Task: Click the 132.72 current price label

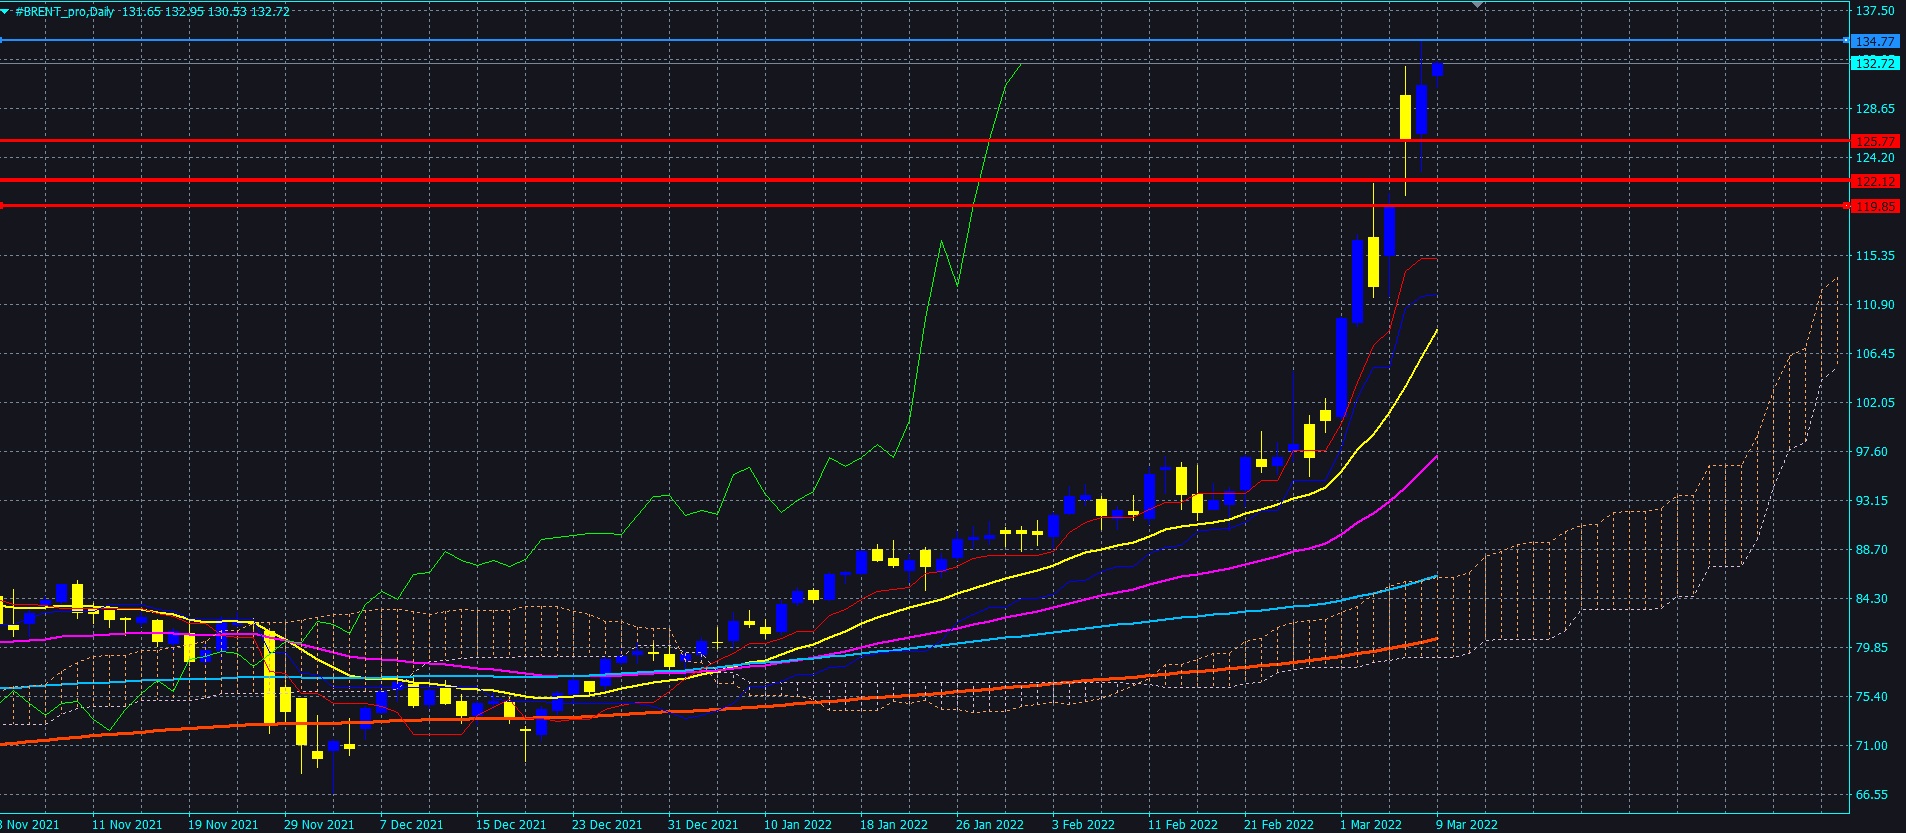Action: (1874, 63)
